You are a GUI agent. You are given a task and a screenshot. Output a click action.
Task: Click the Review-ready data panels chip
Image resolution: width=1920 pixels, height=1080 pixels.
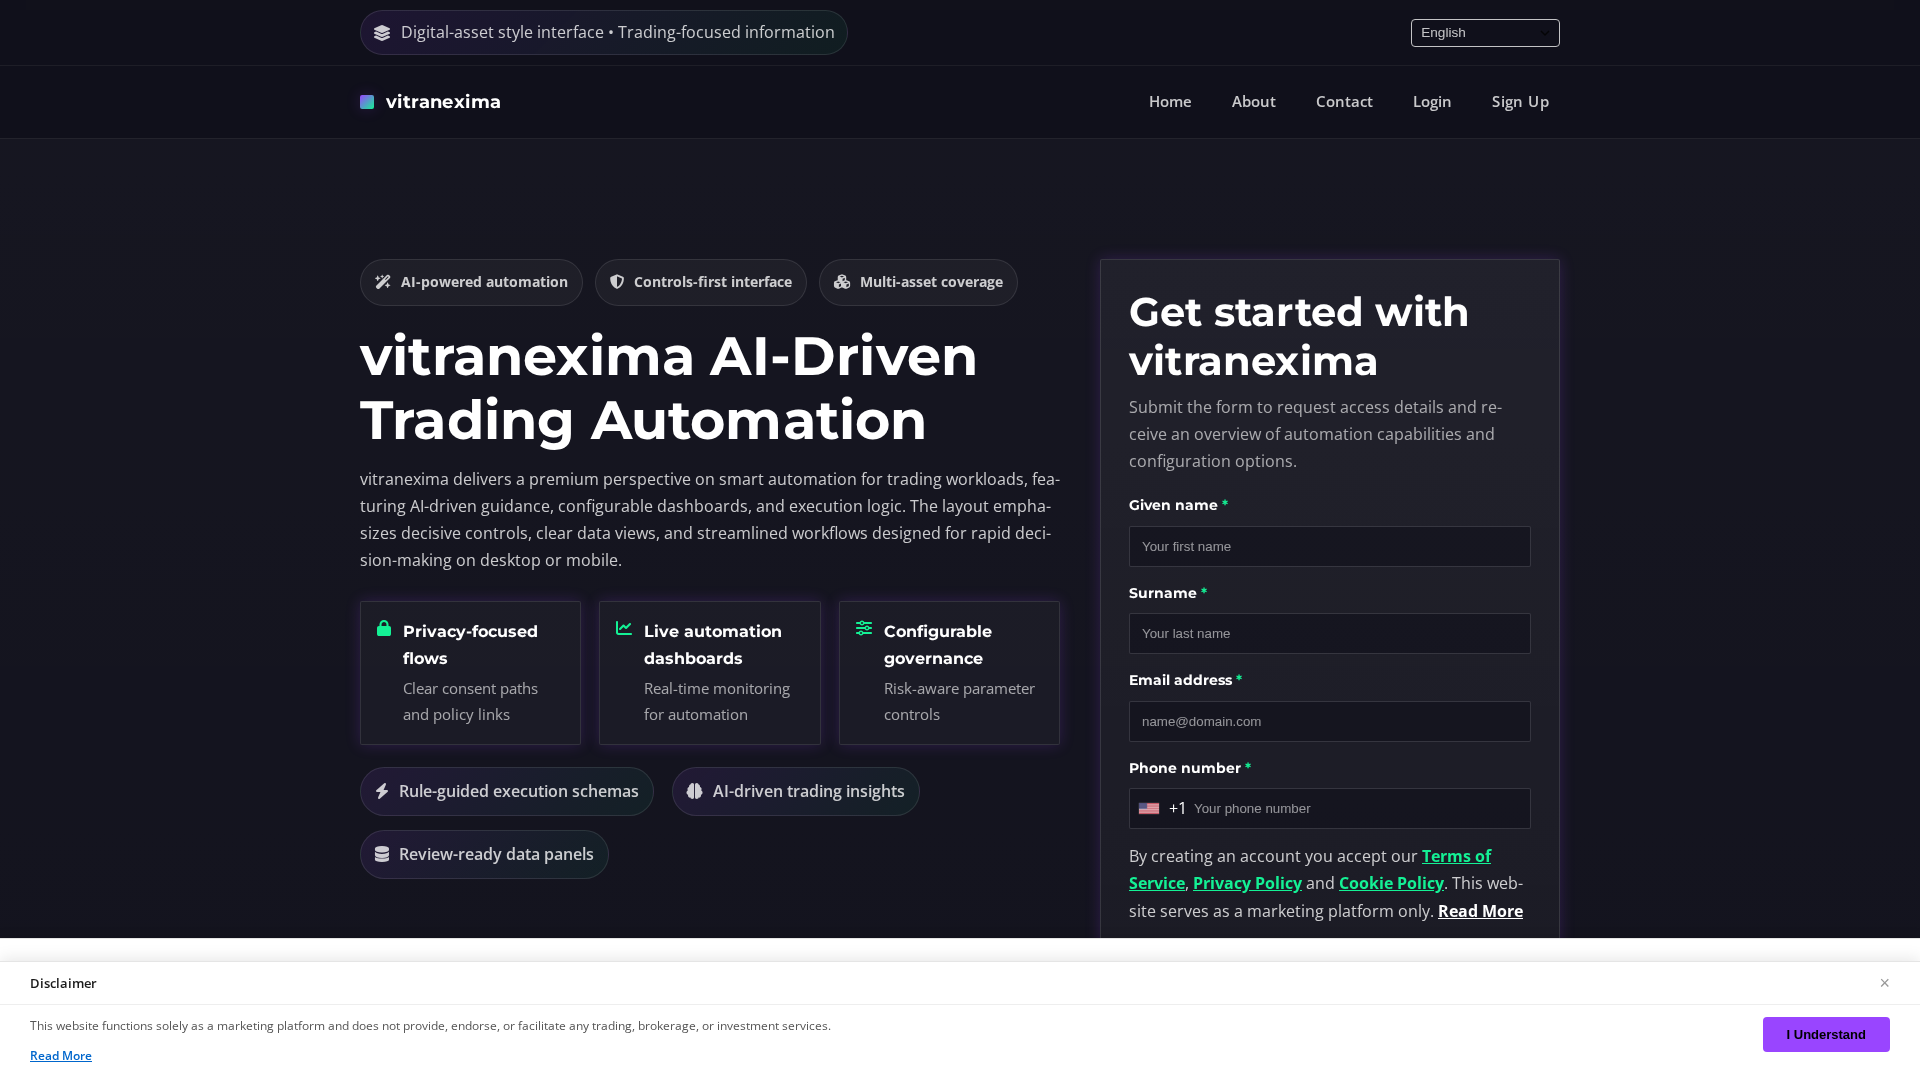tap(484, 854)
